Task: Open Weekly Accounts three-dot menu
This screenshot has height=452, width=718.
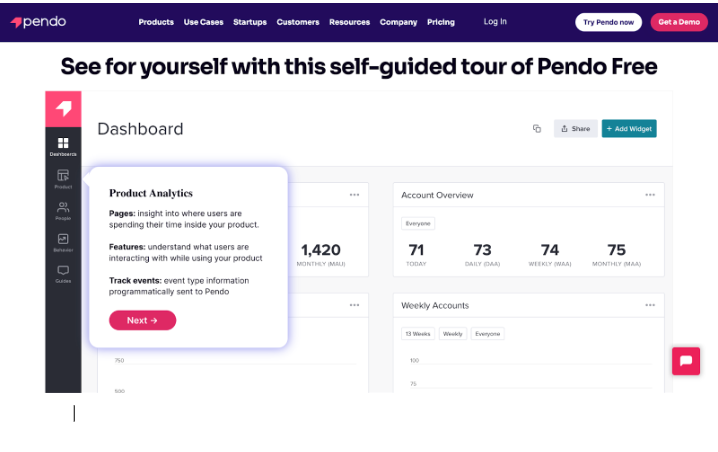Action: [x=650, y=305]
